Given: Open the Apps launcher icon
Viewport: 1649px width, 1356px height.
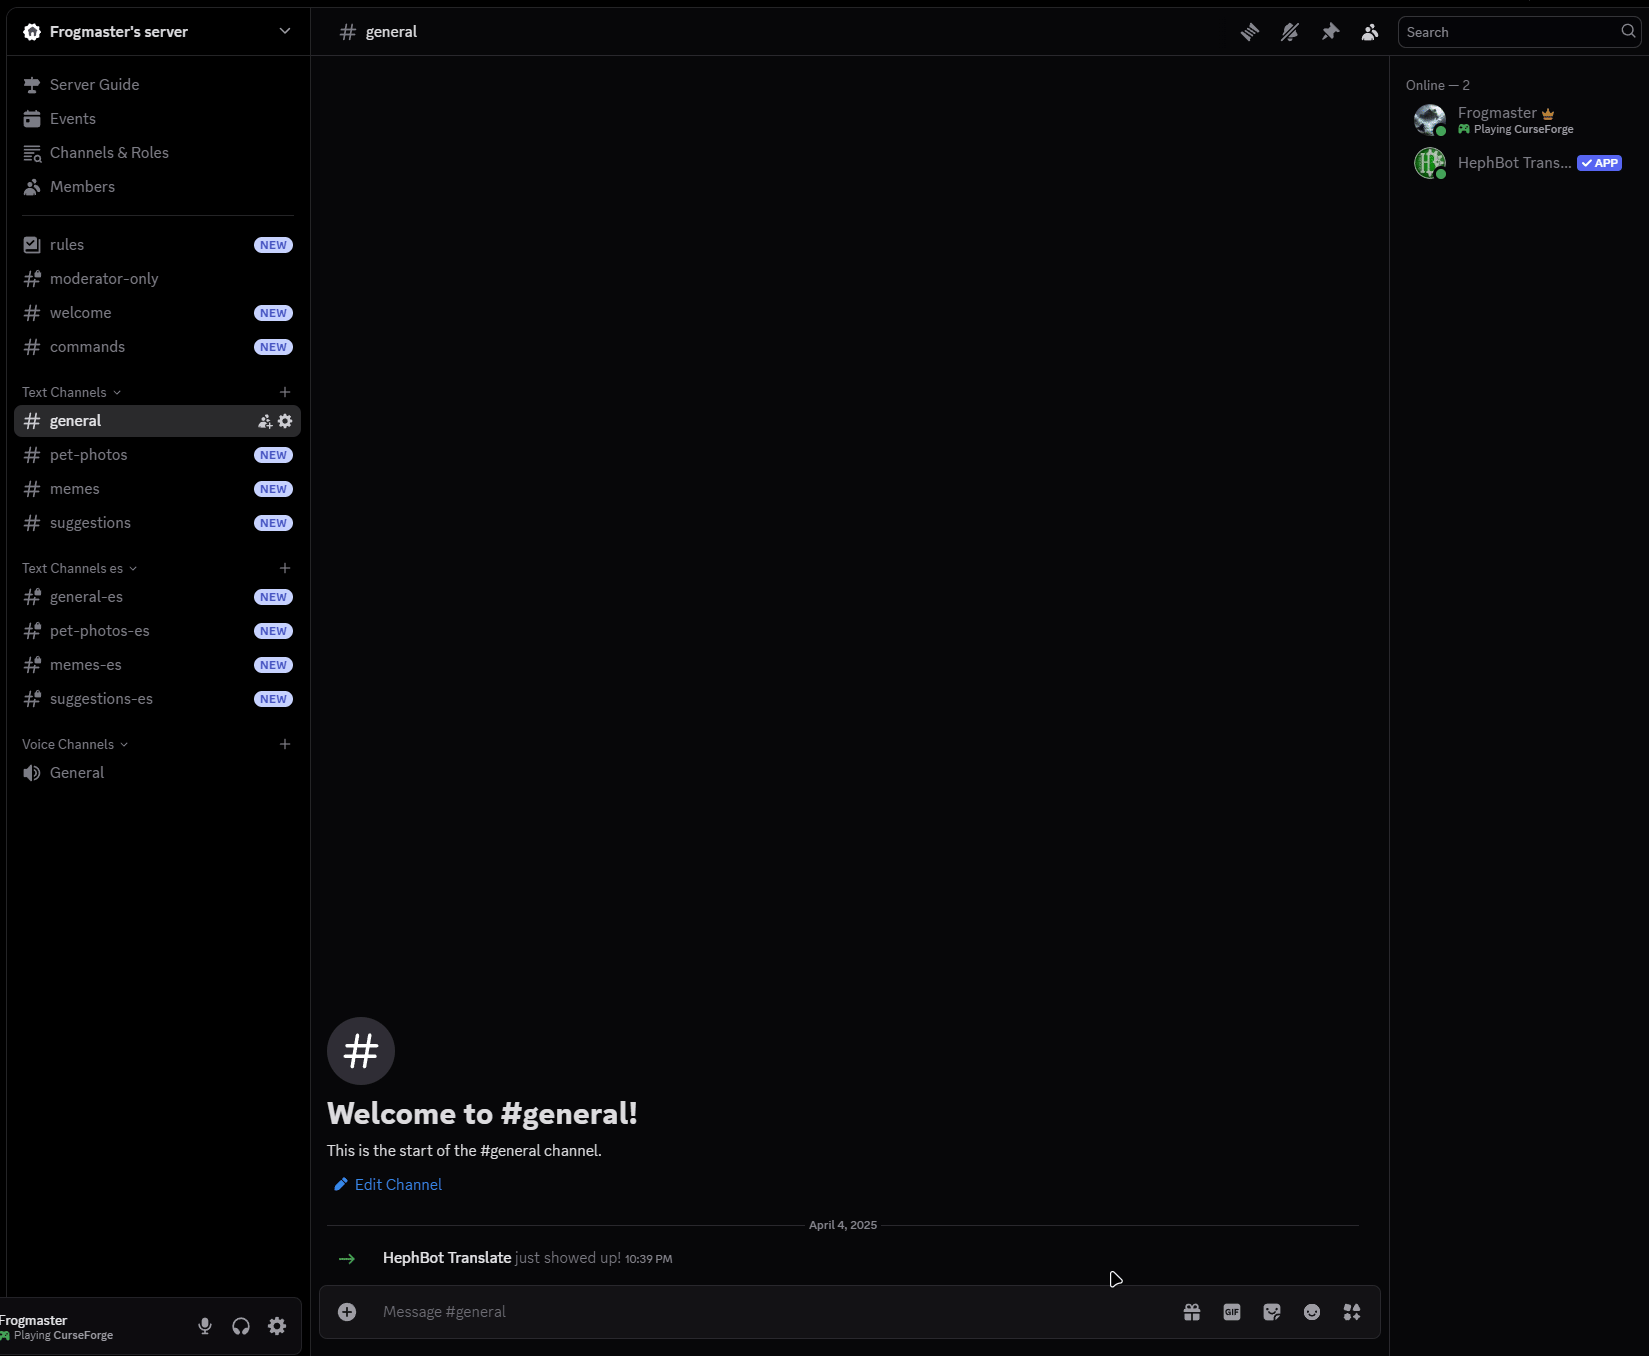Looking at the screenshot, I should pyautogui.click(x=1352, y=1312).
